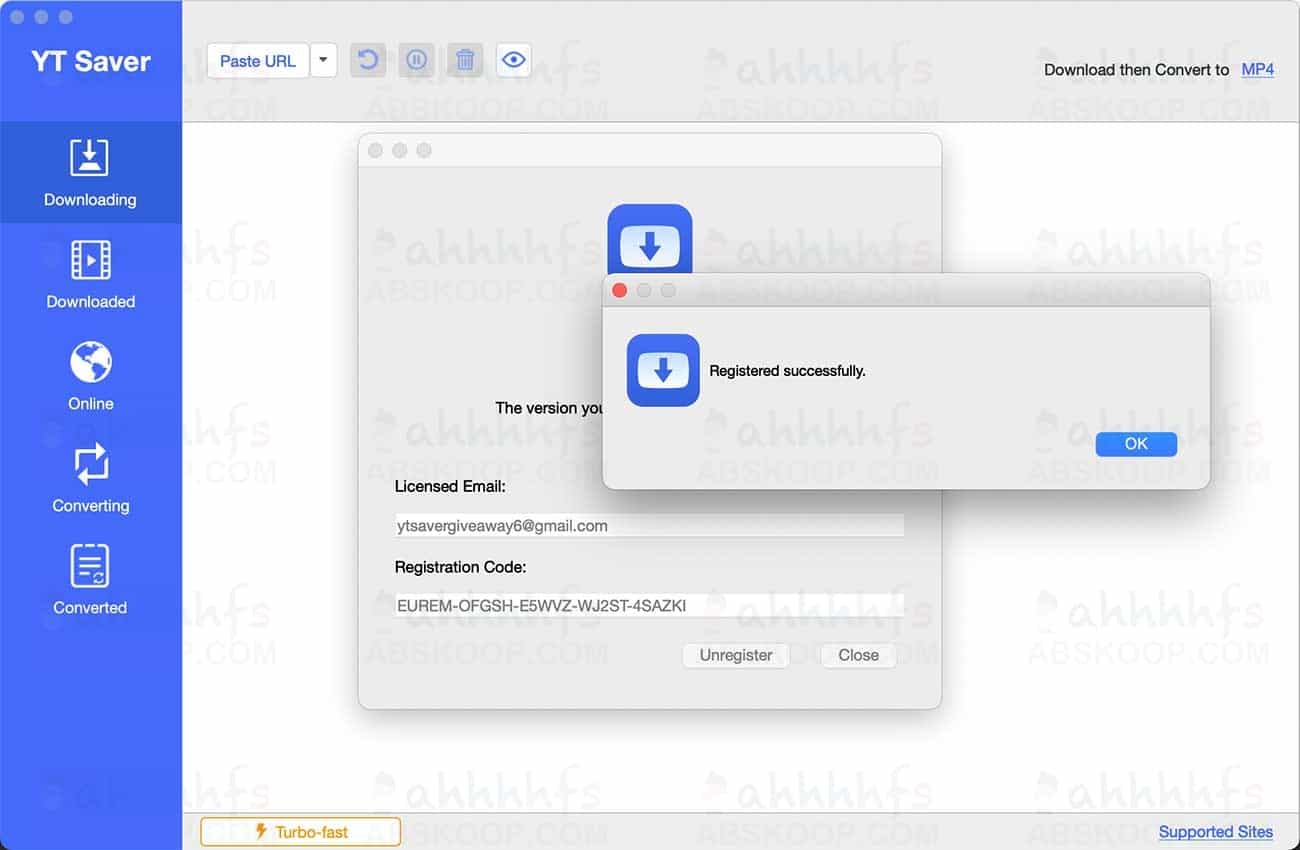Toggle the Turbo-fast mode button
1300x850 pixels.
coord(300,832)
